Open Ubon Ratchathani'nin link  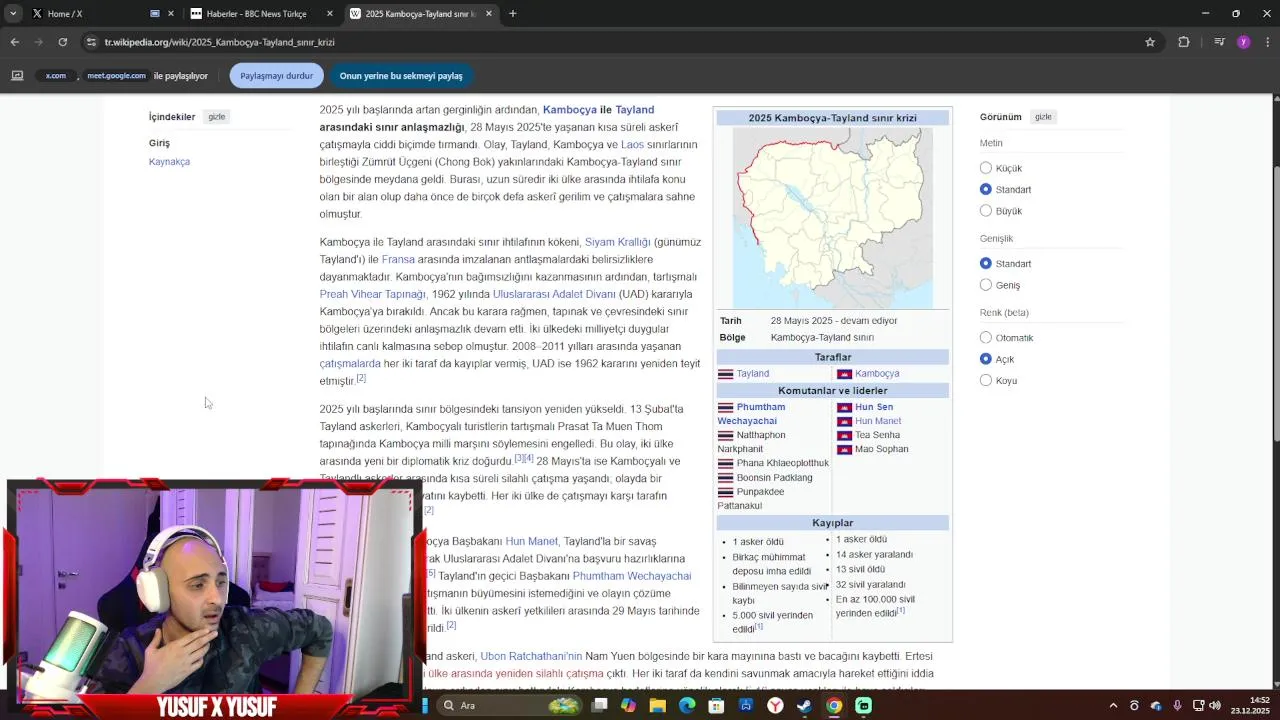(531, 657)
